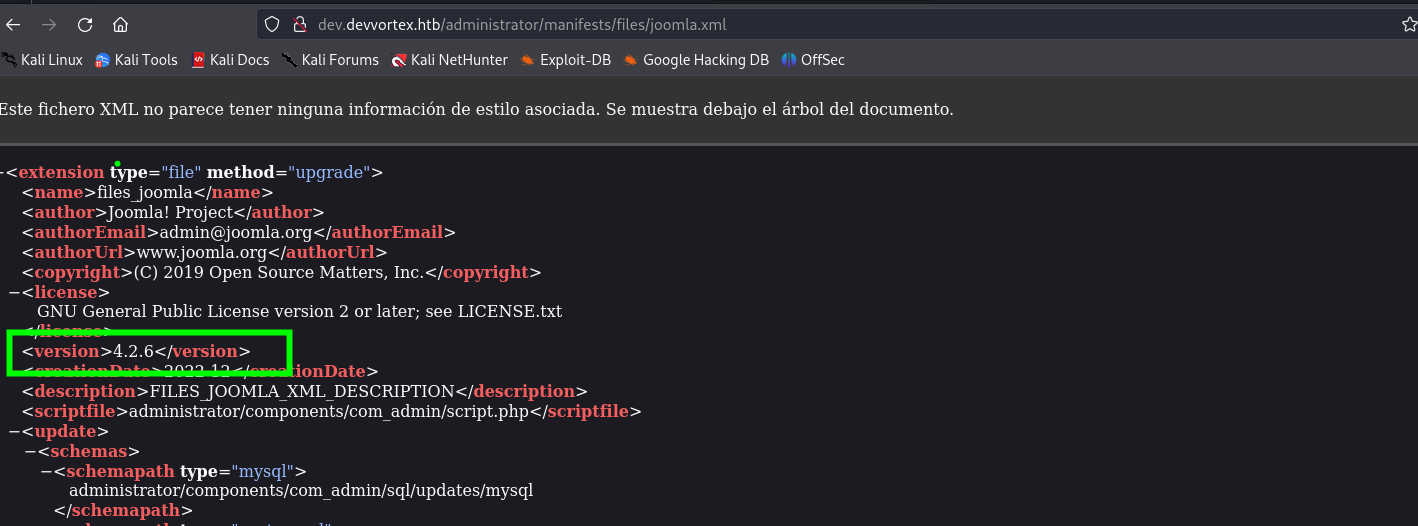Open the Google Hacking DB bookmark
The image size is (1418, 526).
696,60
